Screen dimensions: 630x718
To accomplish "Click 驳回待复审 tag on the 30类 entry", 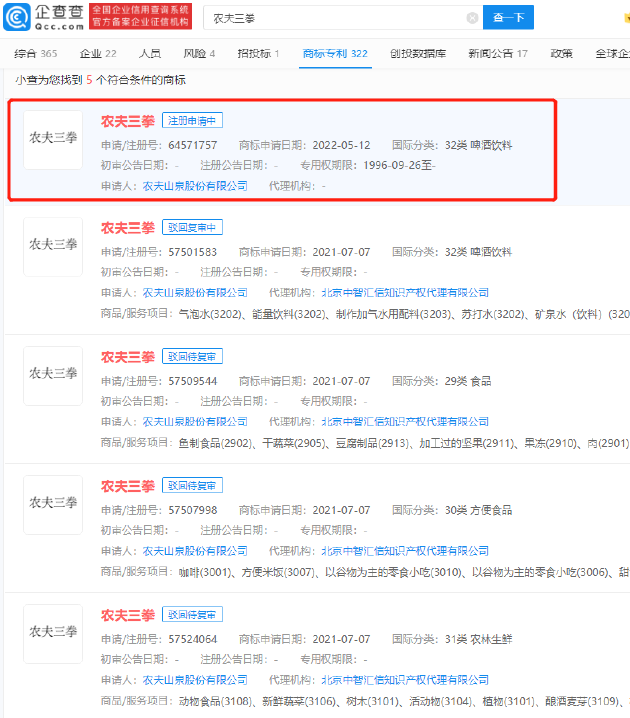I will [x=192, y=485].
